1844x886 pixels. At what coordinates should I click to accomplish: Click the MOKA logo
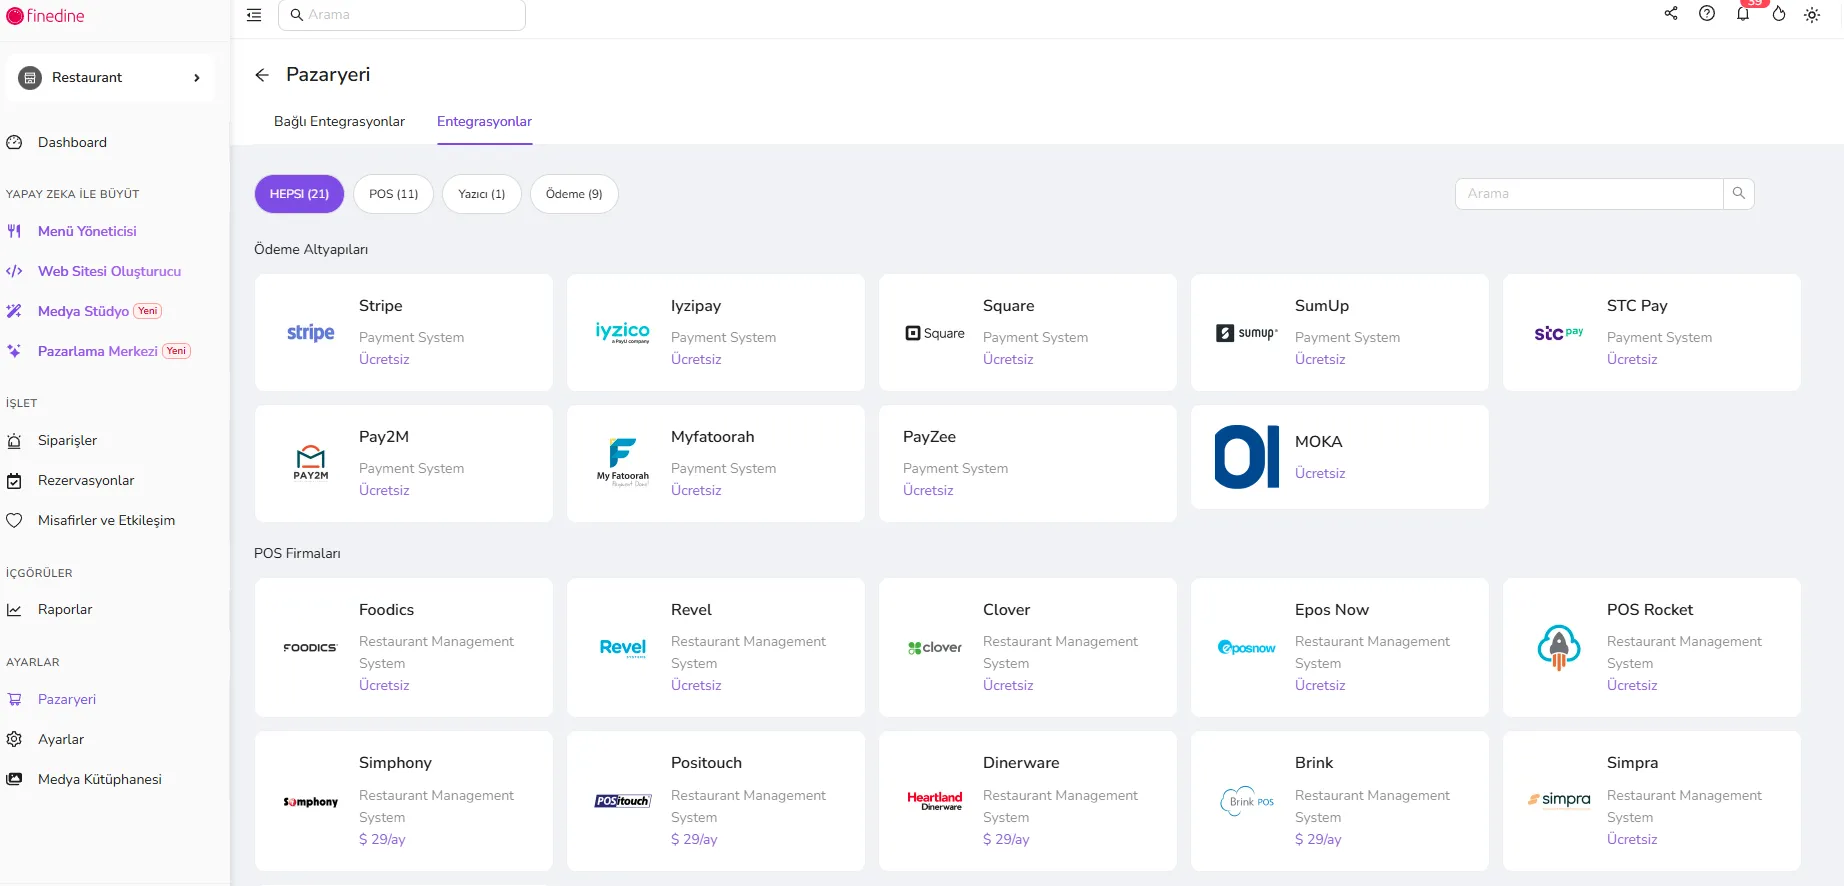(x=1247, y=457)
